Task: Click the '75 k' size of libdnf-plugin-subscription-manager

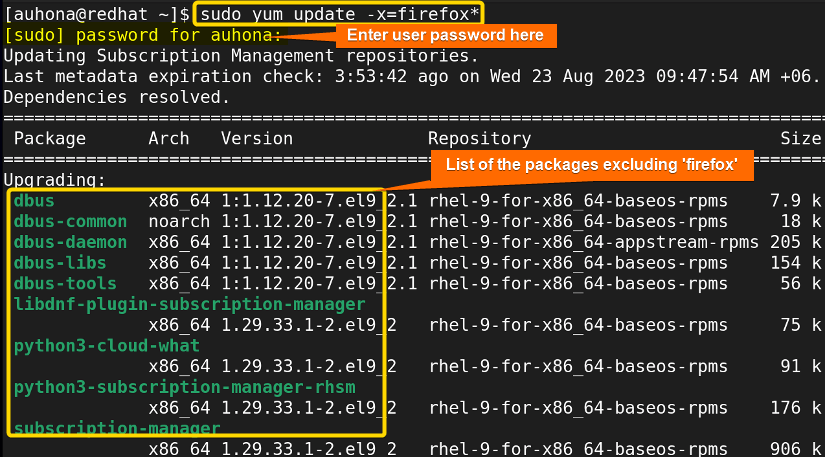Action: 800,325
